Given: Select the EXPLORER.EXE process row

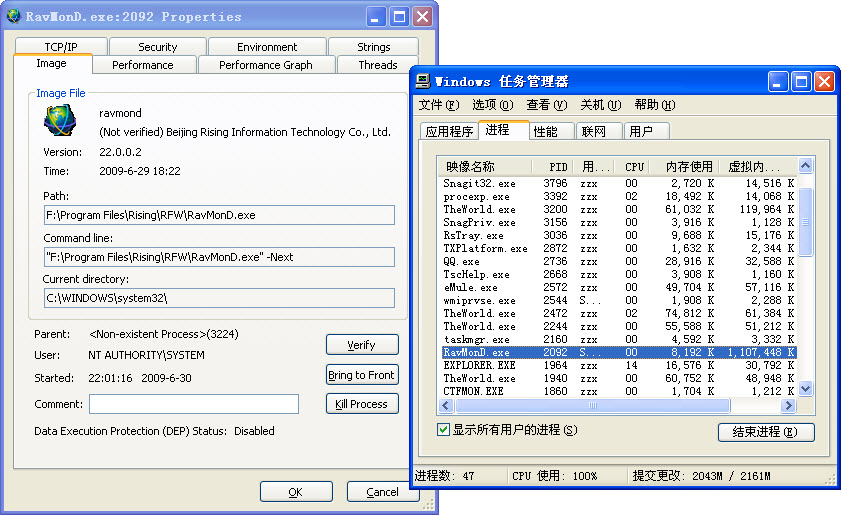Looking at the screenshot, I should pyautogui.click(x=618, y=365).
